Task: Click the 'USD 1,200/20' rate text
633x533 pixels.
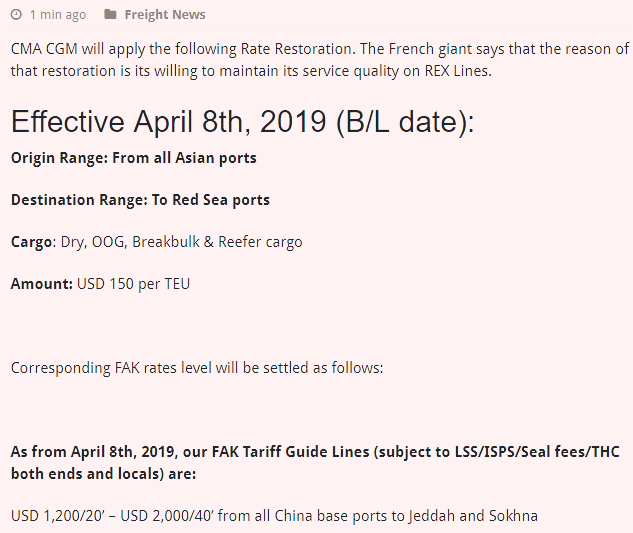Action: 58,516
